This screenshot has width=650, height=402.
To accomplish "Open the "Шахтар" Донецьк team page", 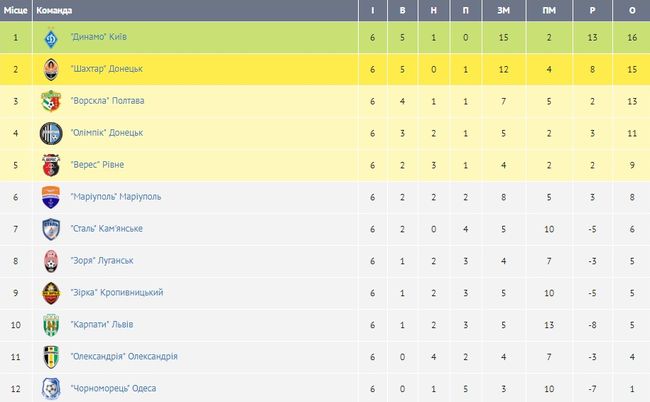I will tap(107, 69).
